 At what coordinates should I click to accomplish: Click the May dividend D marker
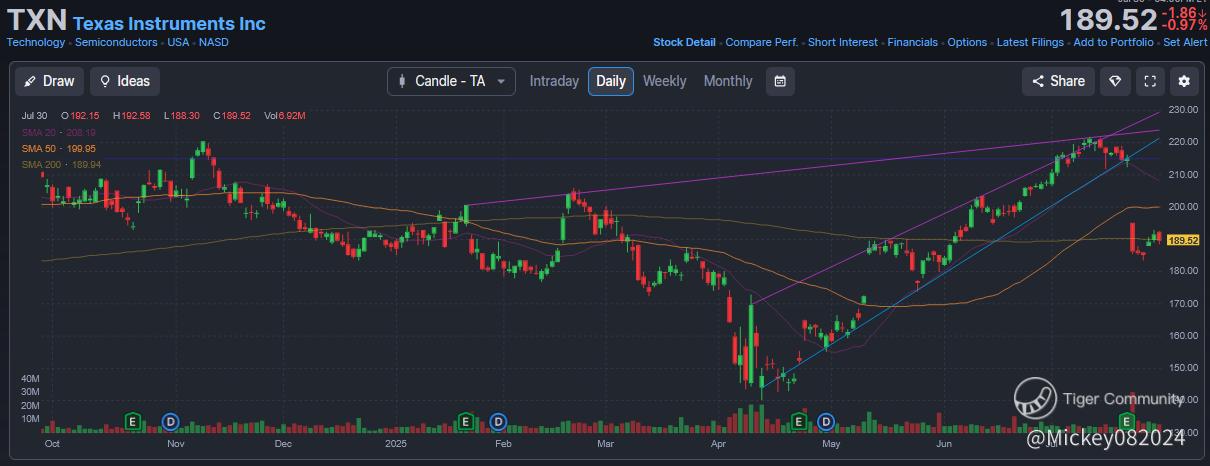(x=826, y=421)
